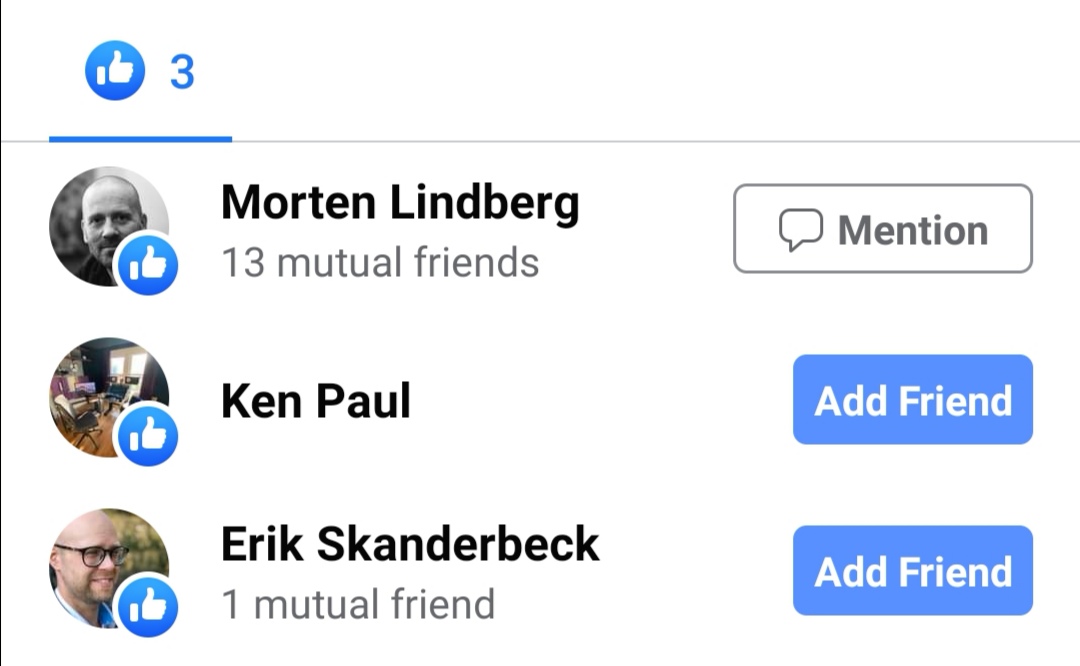This screenshot has height=666, width=1080.
Task: Click the blank space beside Ken Paul's name
Action: point(599,399)
